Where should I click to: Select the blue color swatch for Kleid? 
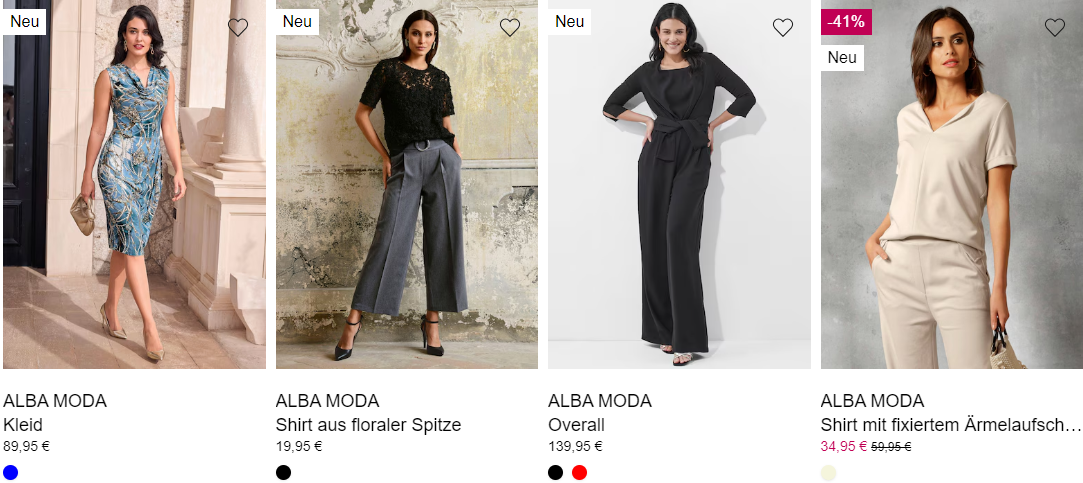10,473
